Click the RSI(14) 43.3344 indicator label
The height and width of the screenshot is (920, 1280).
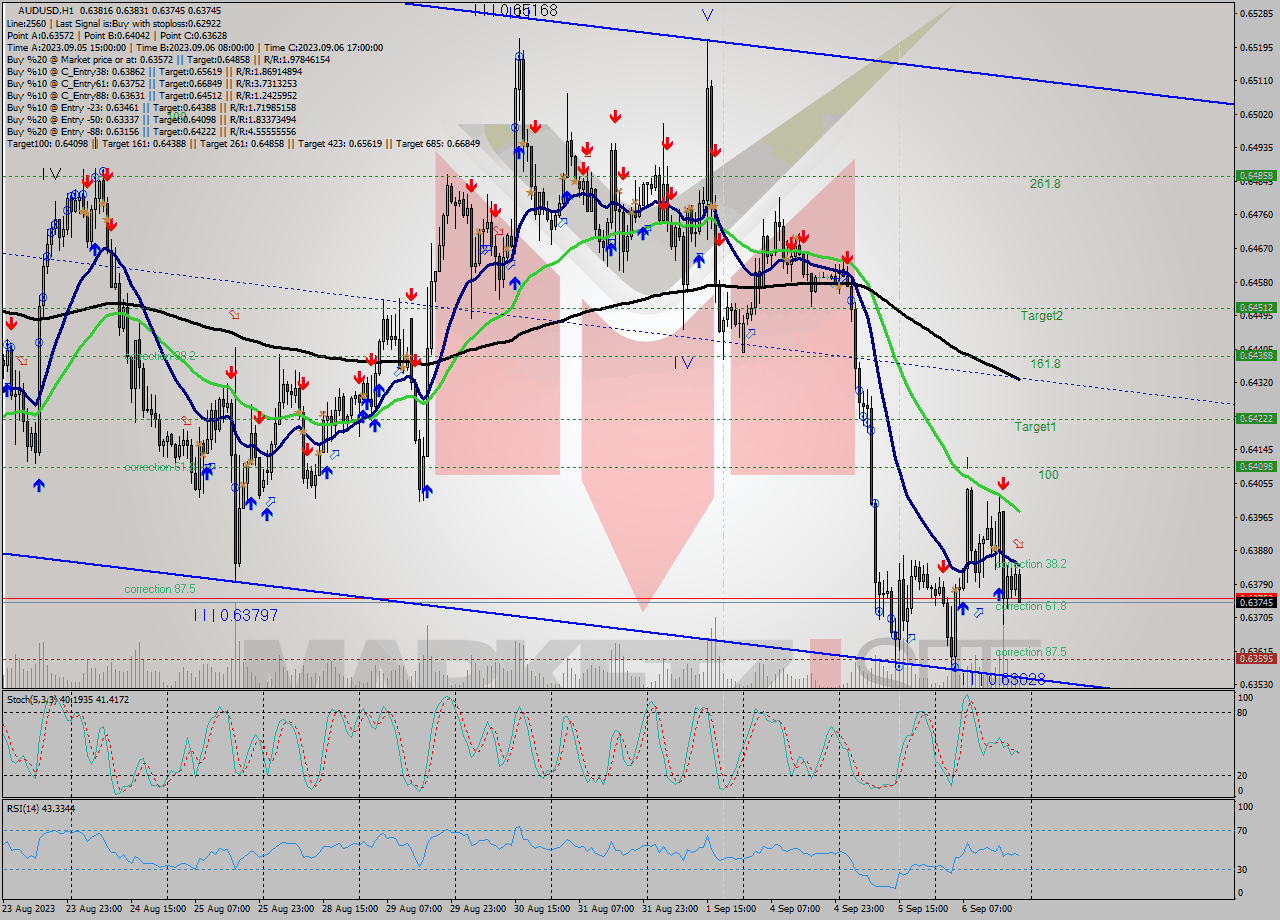pyautogui.click(x=40, y=809)
